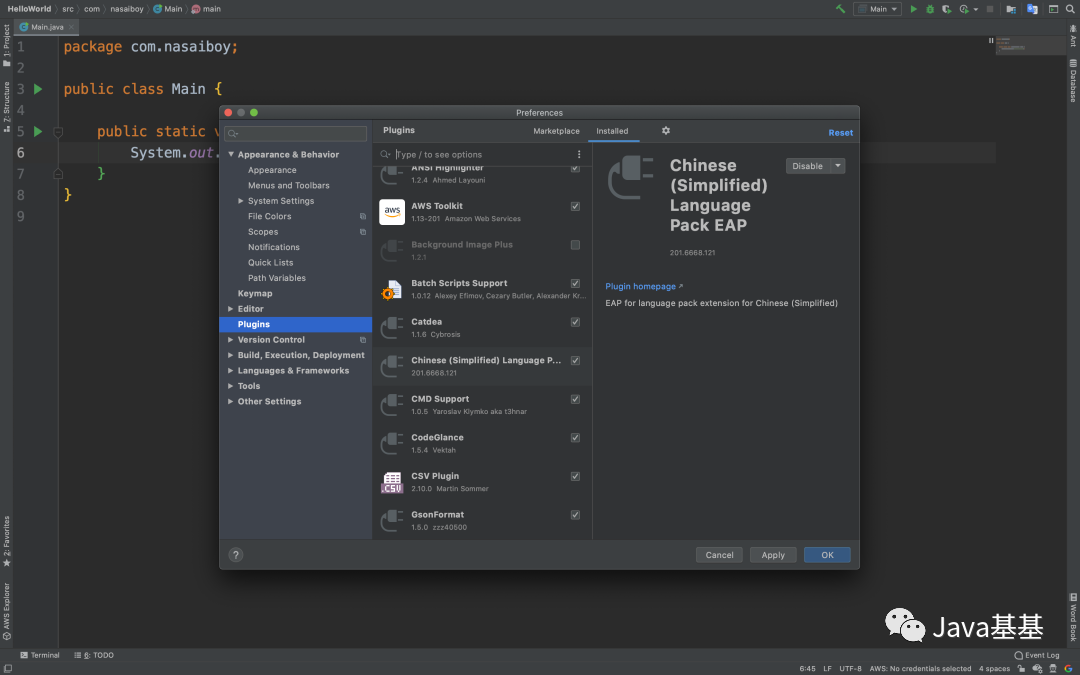
Task: Expand the Editor settings section
Action: click(x=231, y=309)
